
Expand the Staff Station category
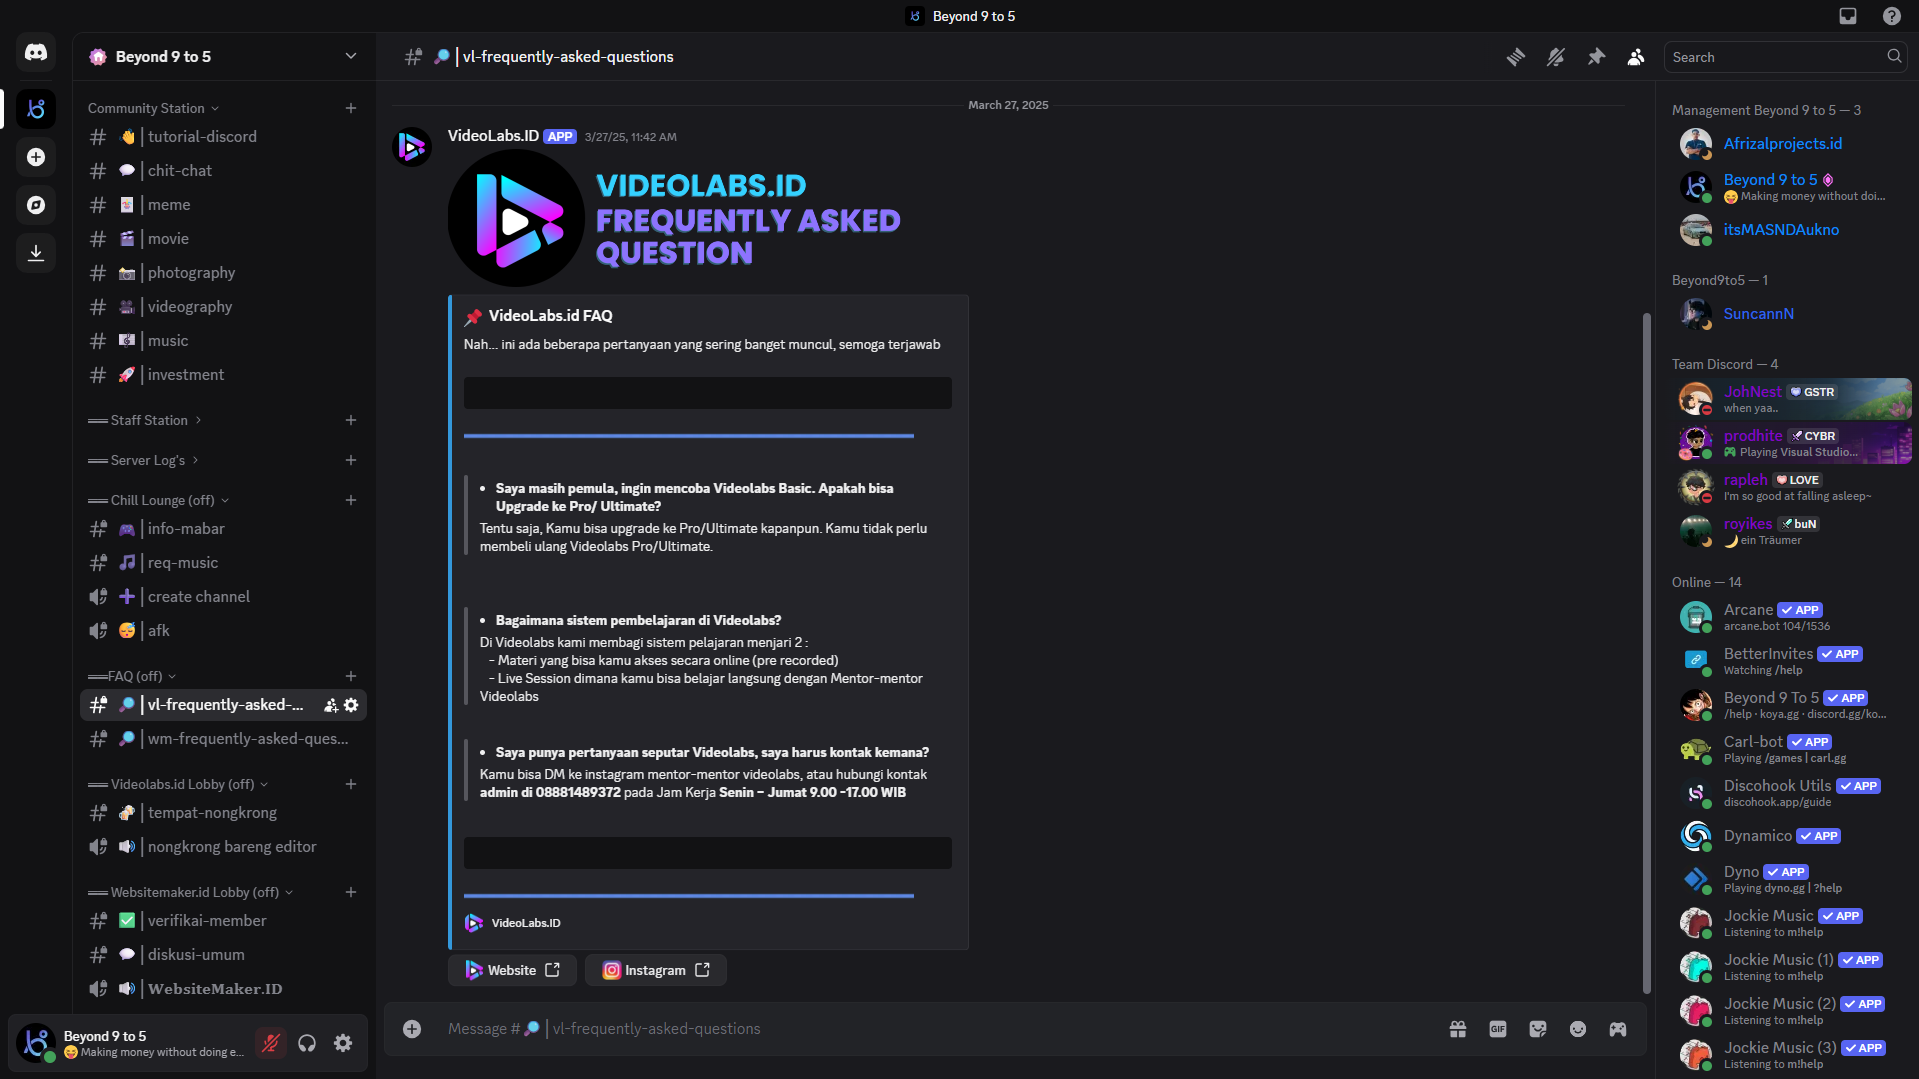[x=145, y=420]
